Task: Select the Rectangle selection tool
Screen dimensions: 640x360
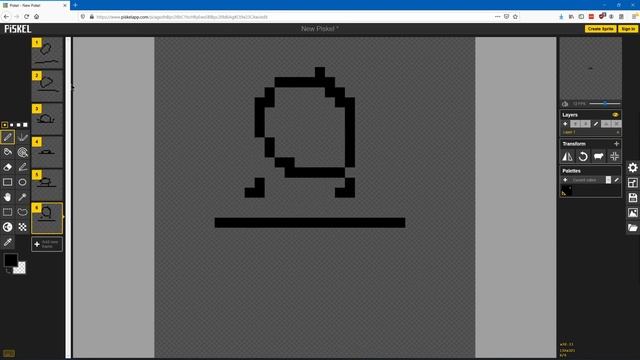Action: pyautogui.click(x=7, y=212)
